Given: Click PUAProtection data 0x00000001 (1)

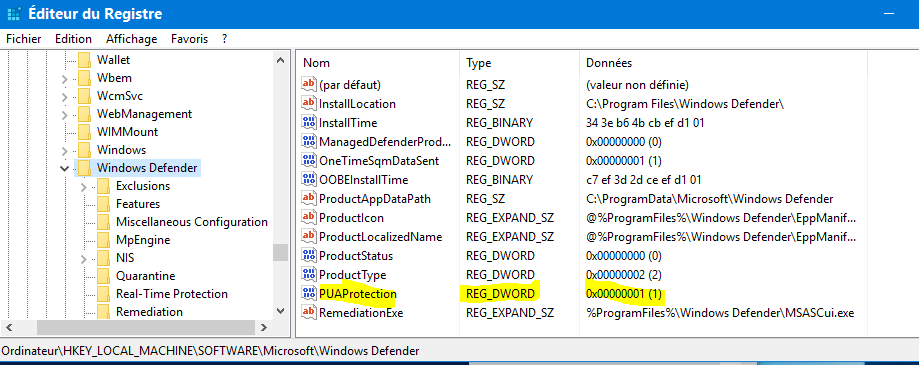Looking at the screenshot, I should [624, 294].
